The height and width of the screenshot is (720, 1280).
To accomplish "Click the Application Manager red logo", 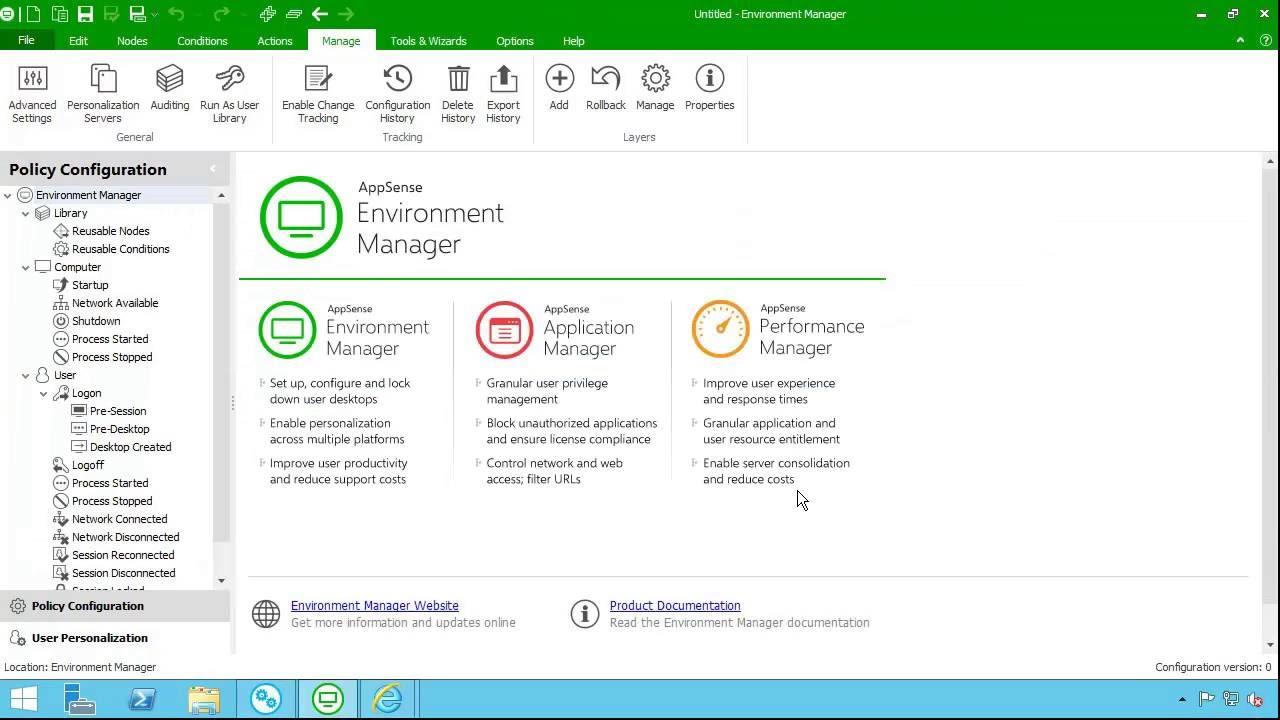I will (x=504, y=330).
